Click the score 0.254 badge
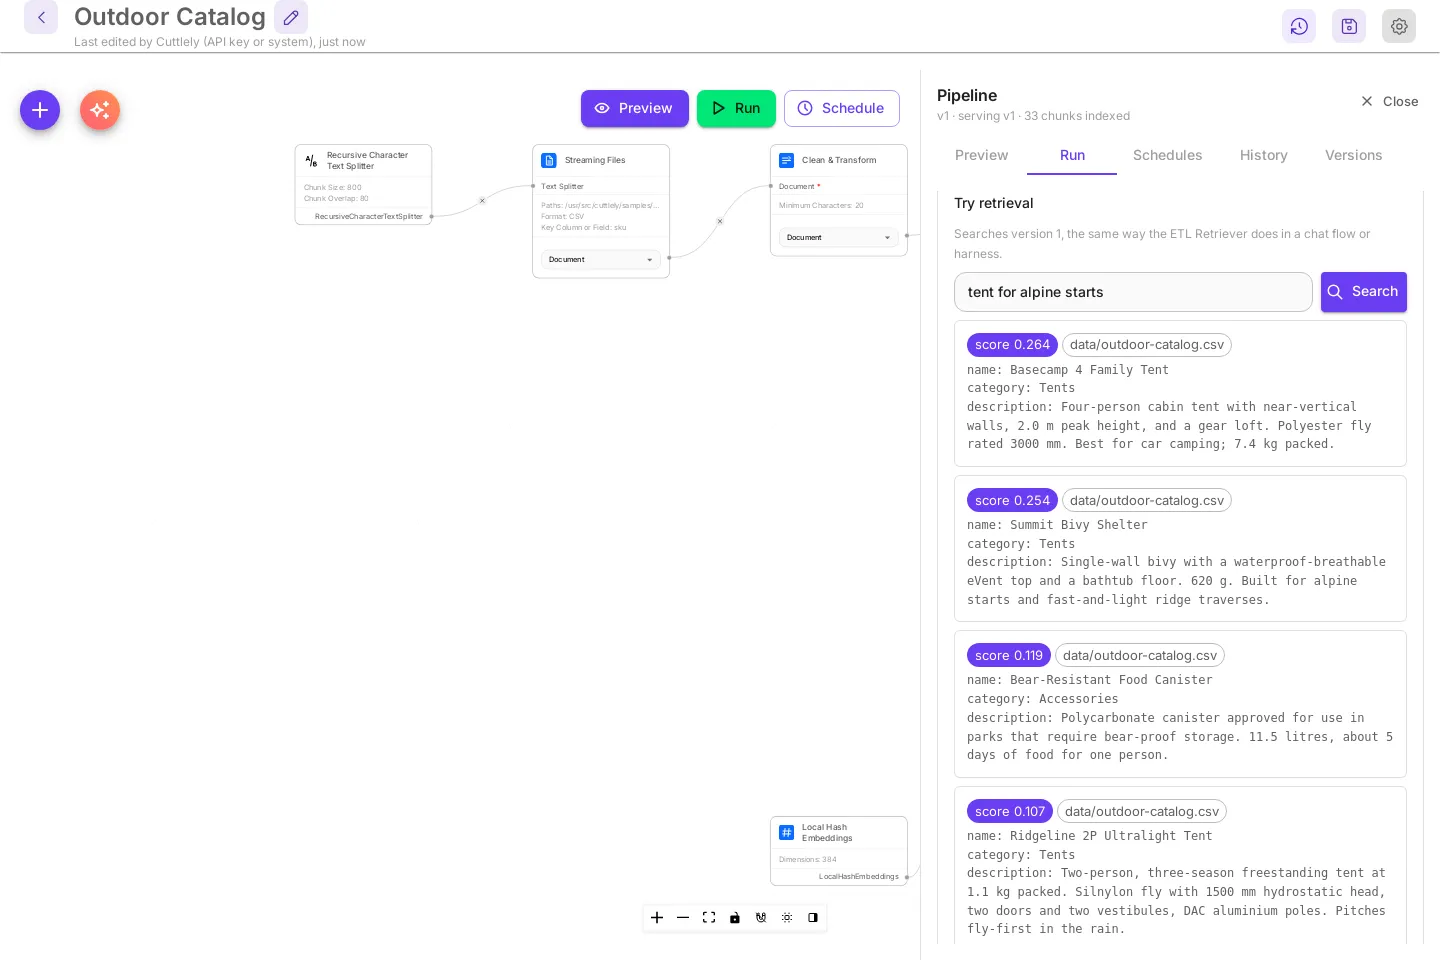Viewport: 1440px width, 960px height. click(x=1012, y=500)
